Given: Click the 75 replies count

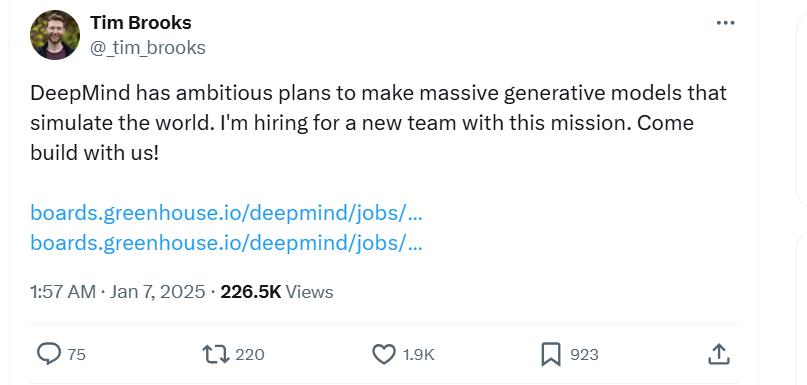Looking at the screenshot, I should (x=77, y=355).
